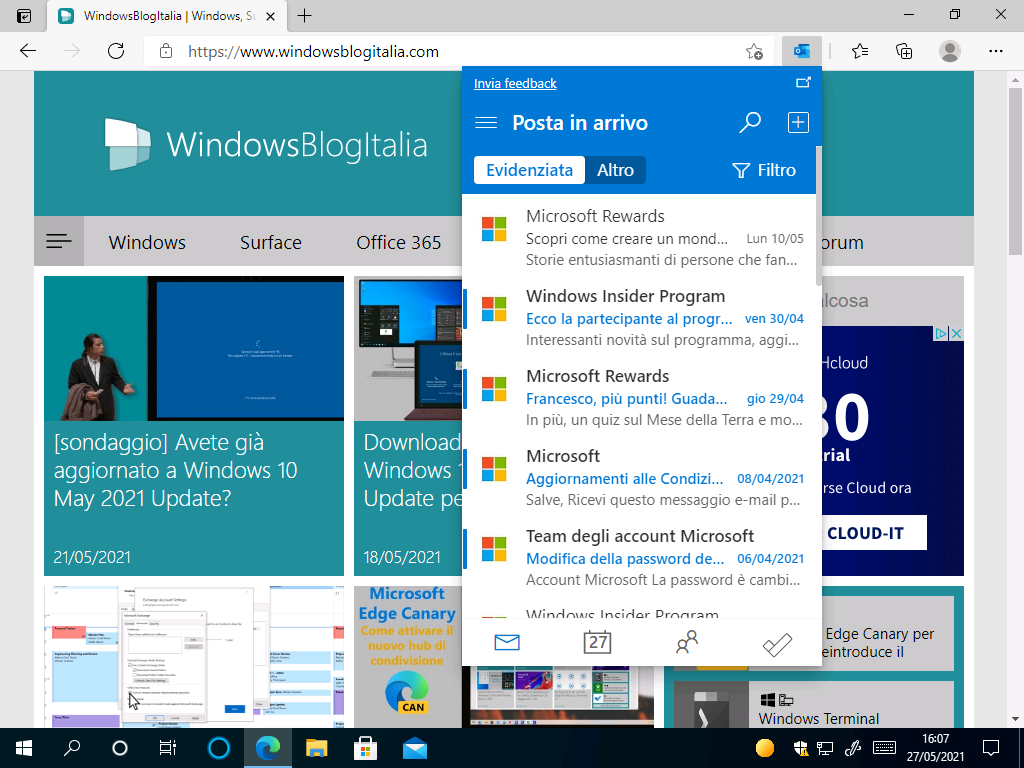Pop out the Outlook panel into a window
The image size is (1024, 768).
point(803,82)
